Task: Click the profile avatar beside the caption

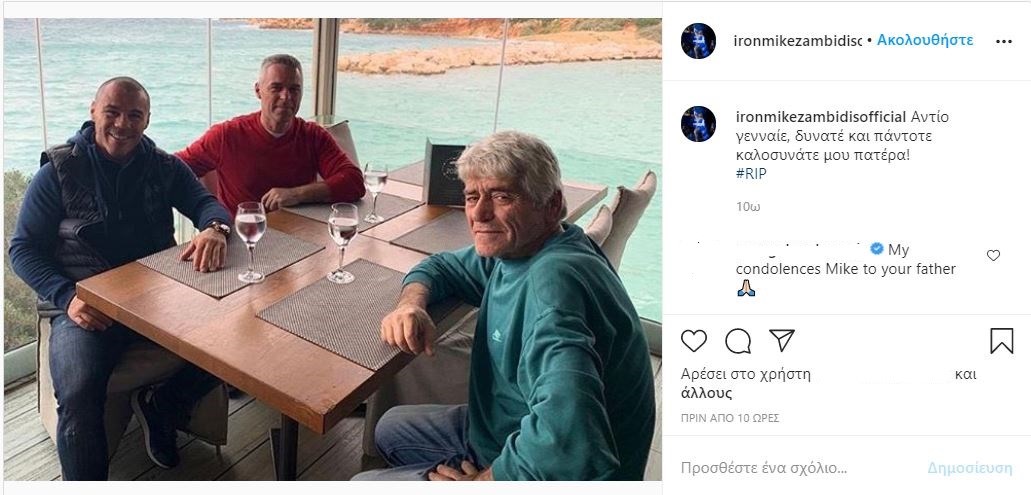Action: pos(698,123)
